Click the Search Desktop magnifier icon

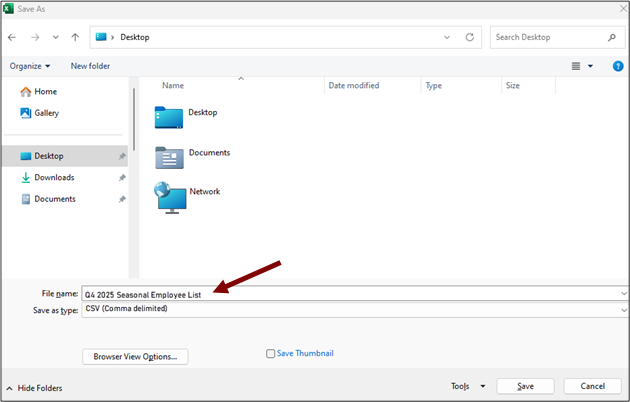pos(611,37)
